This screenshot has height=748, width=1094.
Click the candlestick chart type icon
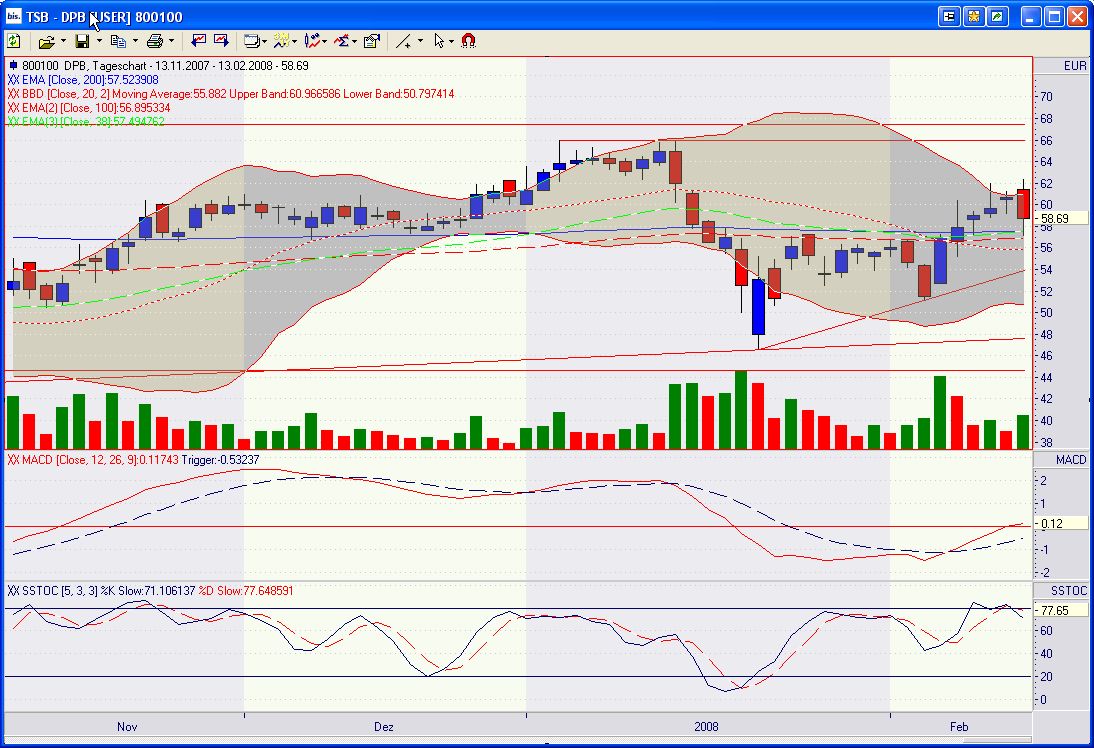(311, 41)
